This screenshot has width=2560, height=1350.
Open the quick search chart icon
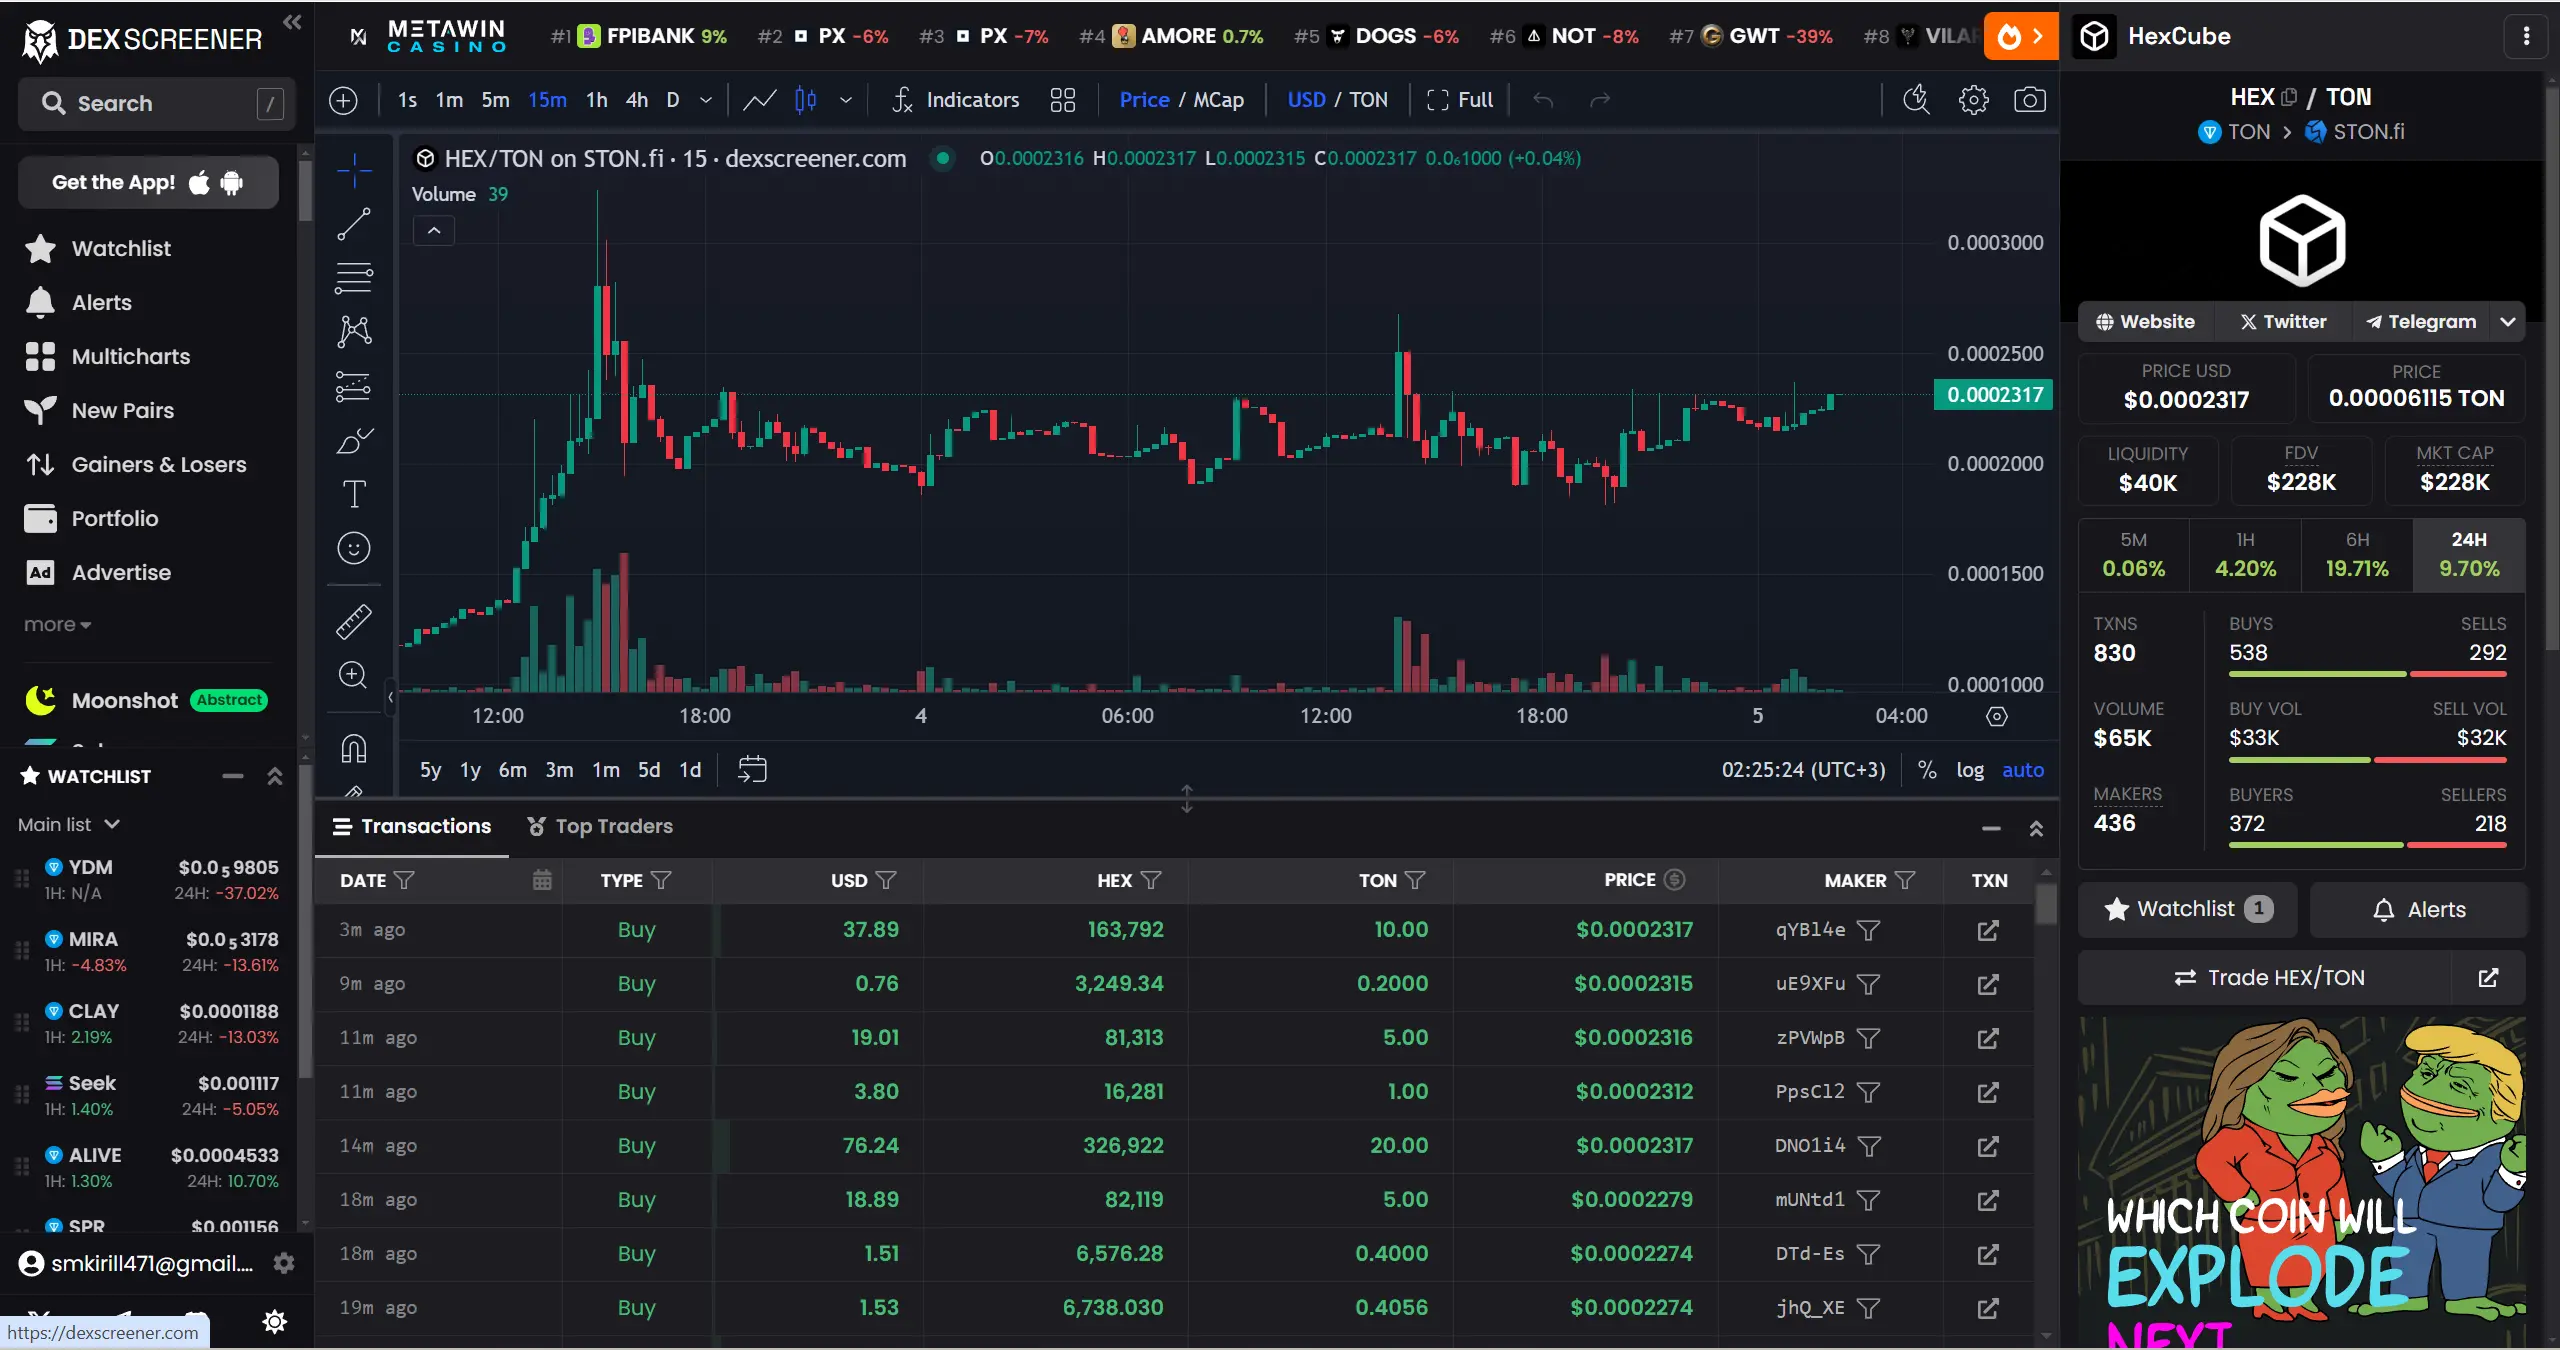coord(1917,100)
